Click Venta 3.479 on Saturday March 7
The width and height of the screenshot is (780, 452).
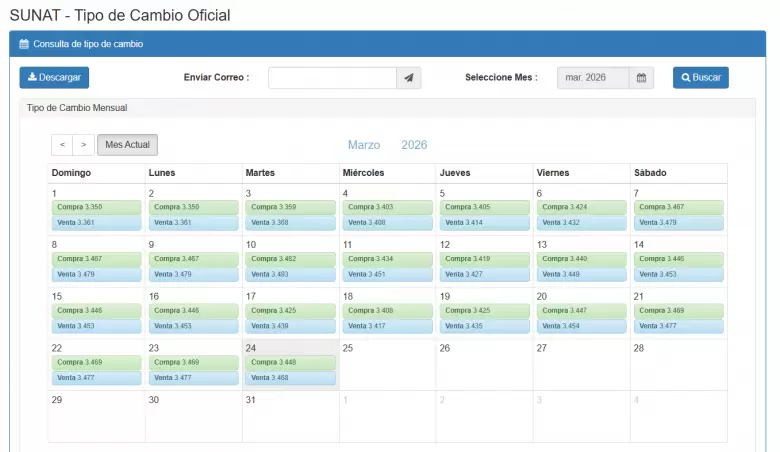[x=678, y=222]
